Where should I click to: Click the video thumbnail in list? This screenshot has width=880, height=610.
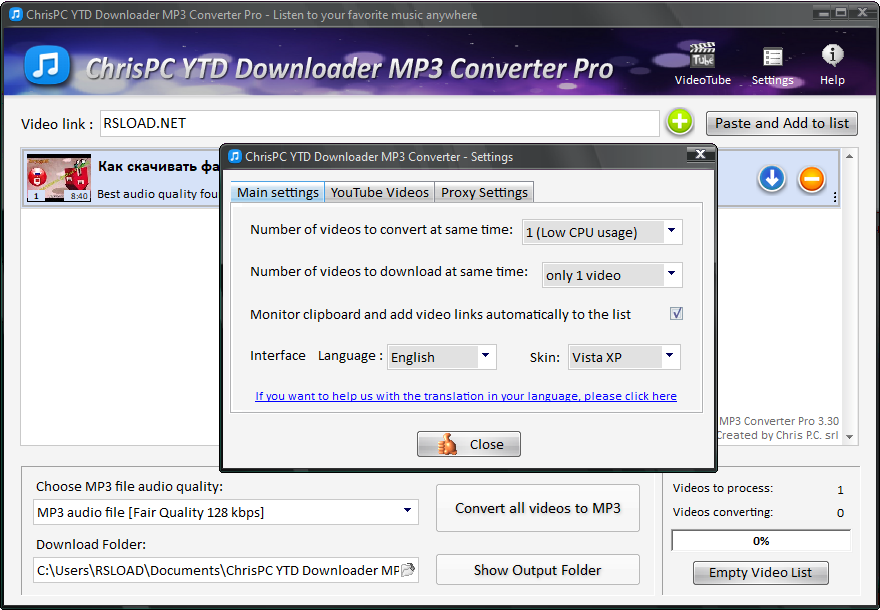tap(58, 178)
